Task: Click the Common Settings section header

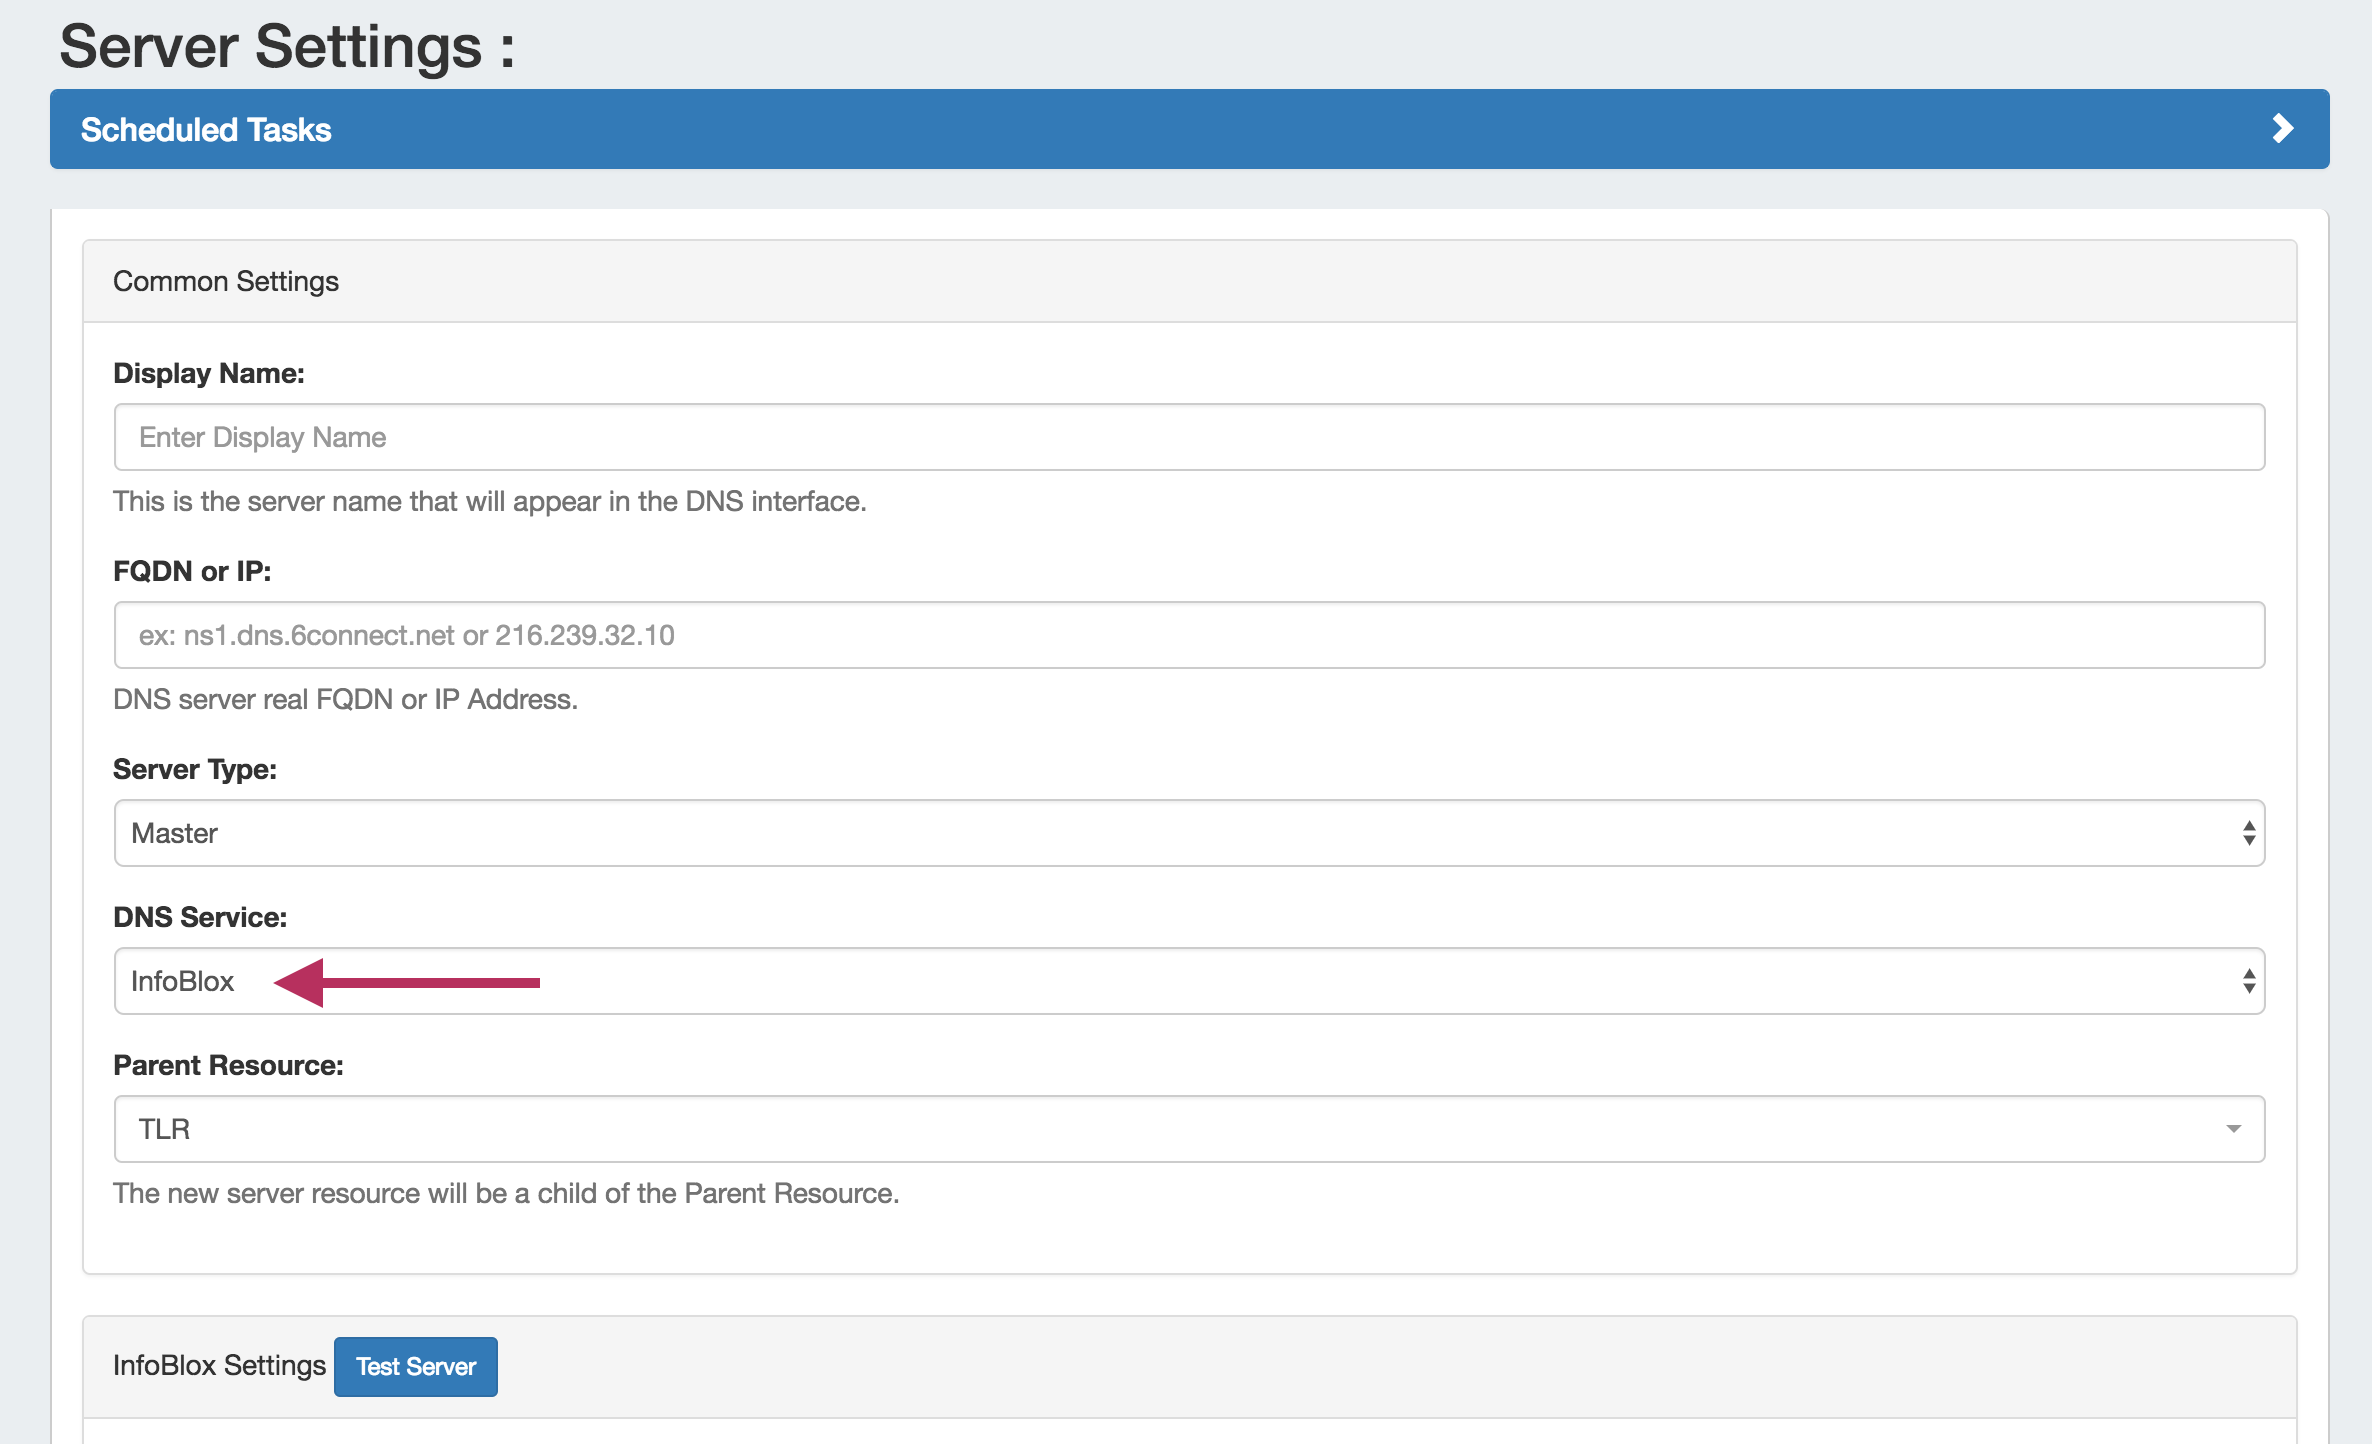Action: click(226, 281)
